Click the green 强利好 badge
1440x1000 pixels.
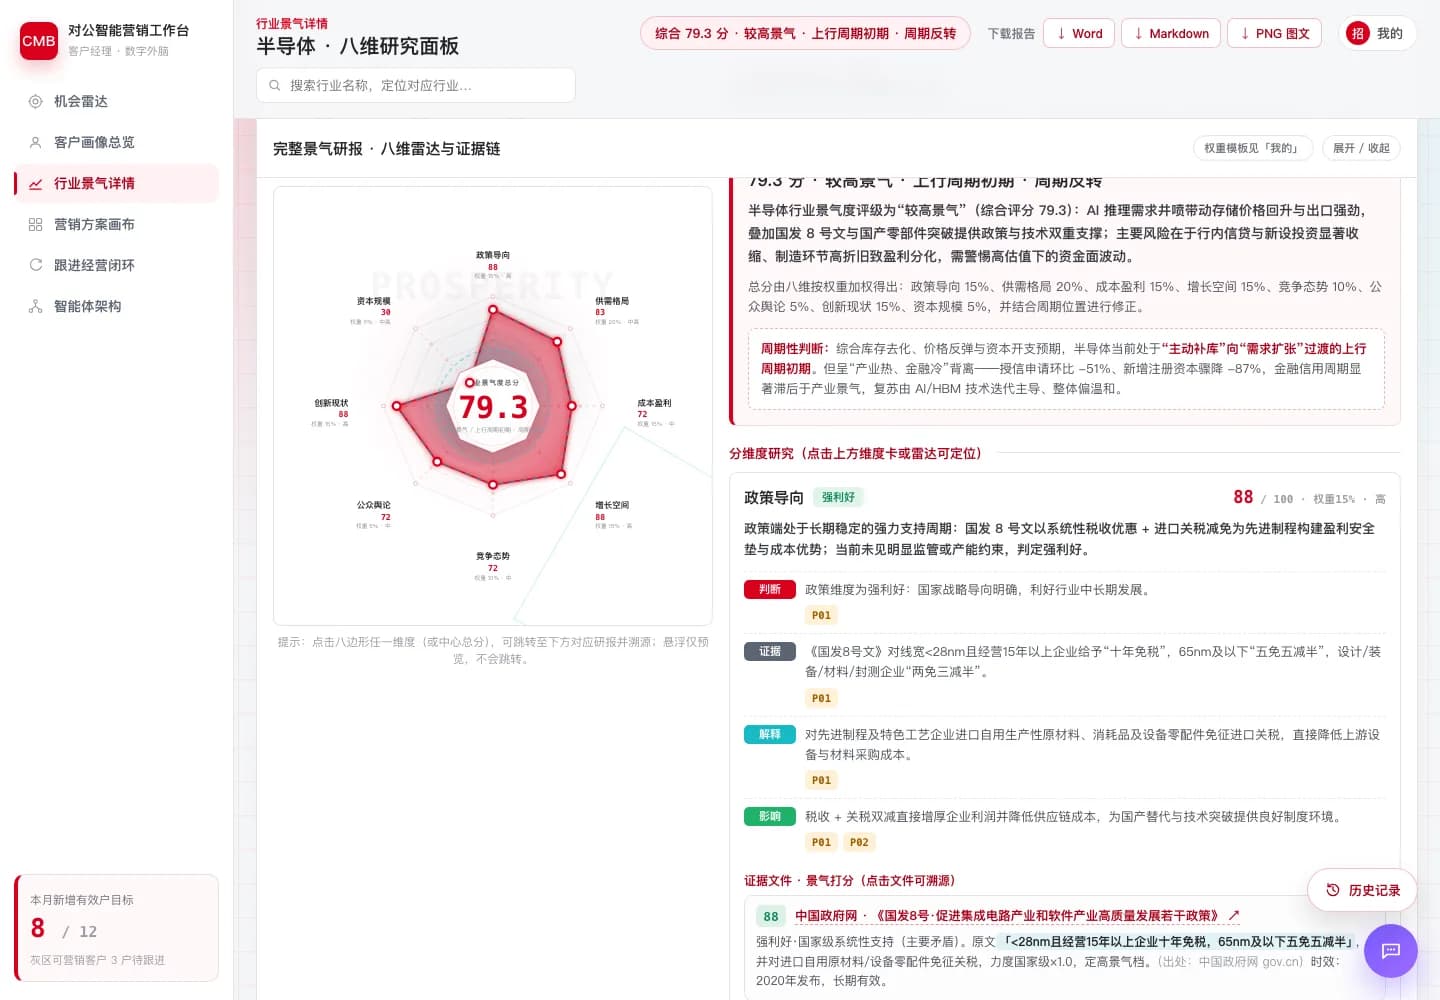click(x=838, y=497)
